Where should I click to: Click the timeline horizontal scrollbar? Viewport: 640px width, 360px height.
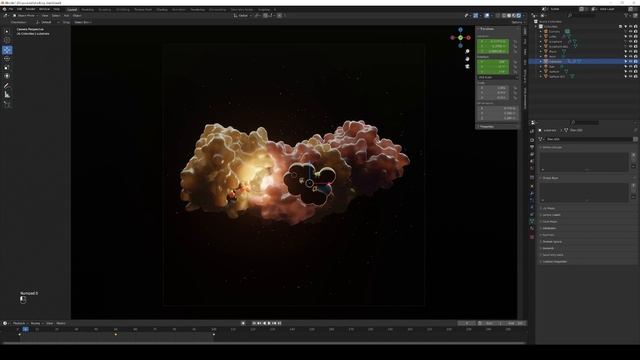coord(264,343)
